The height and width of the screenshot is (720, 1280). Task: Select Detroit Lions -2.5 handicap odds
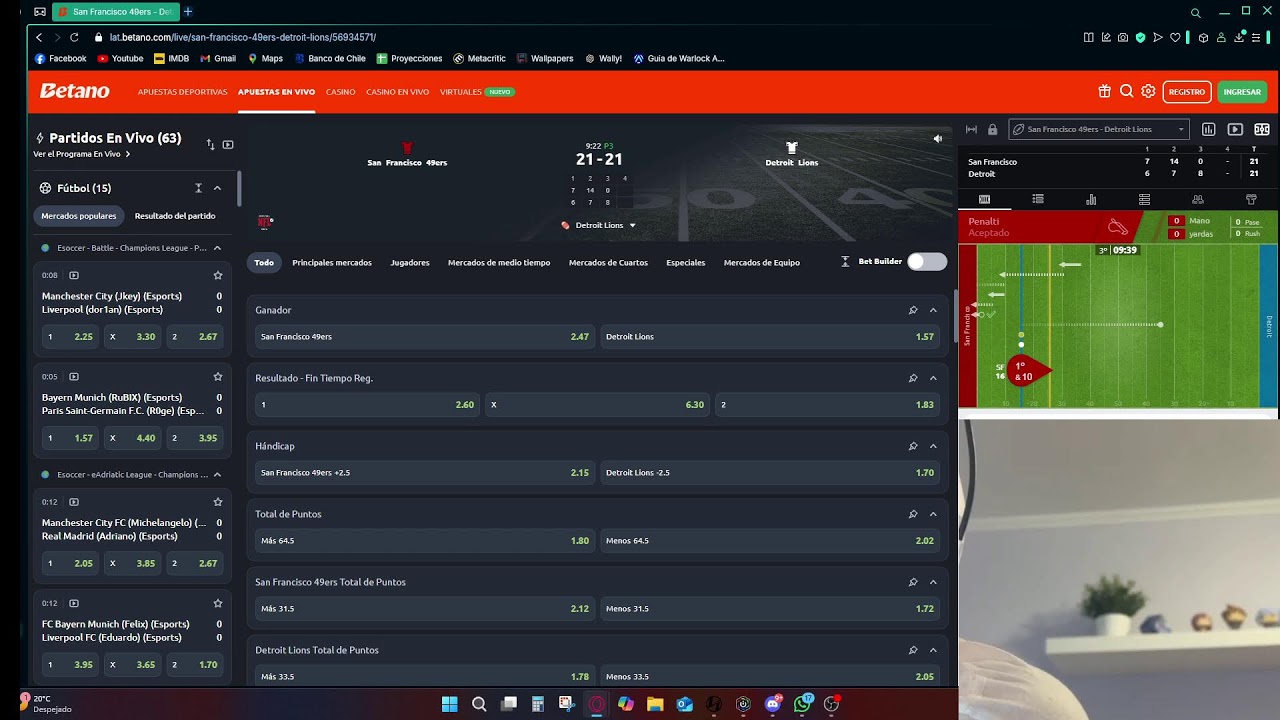pyautogui.click(x=769, y=473)
